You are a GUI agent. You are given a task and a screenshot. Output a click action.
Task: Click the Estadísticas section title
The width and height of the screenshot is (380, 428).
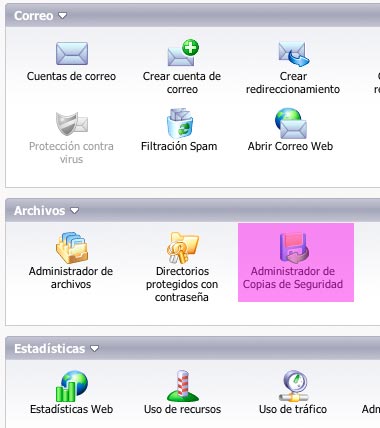[x=50, y=349]
